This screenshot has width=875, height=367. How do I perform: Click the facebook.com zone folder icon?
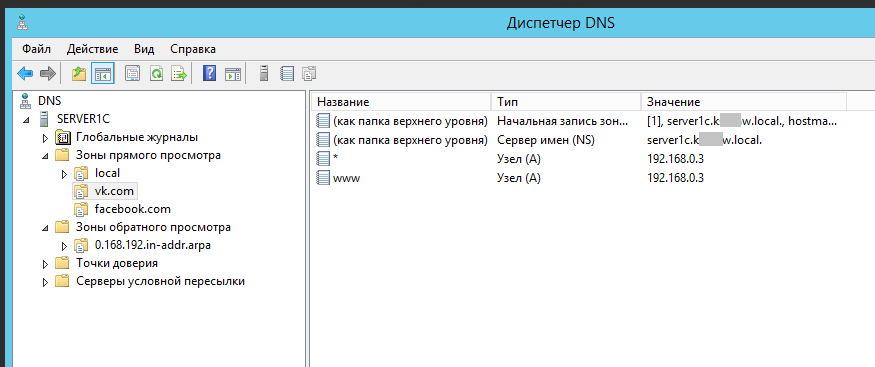[x=81, y=209]
